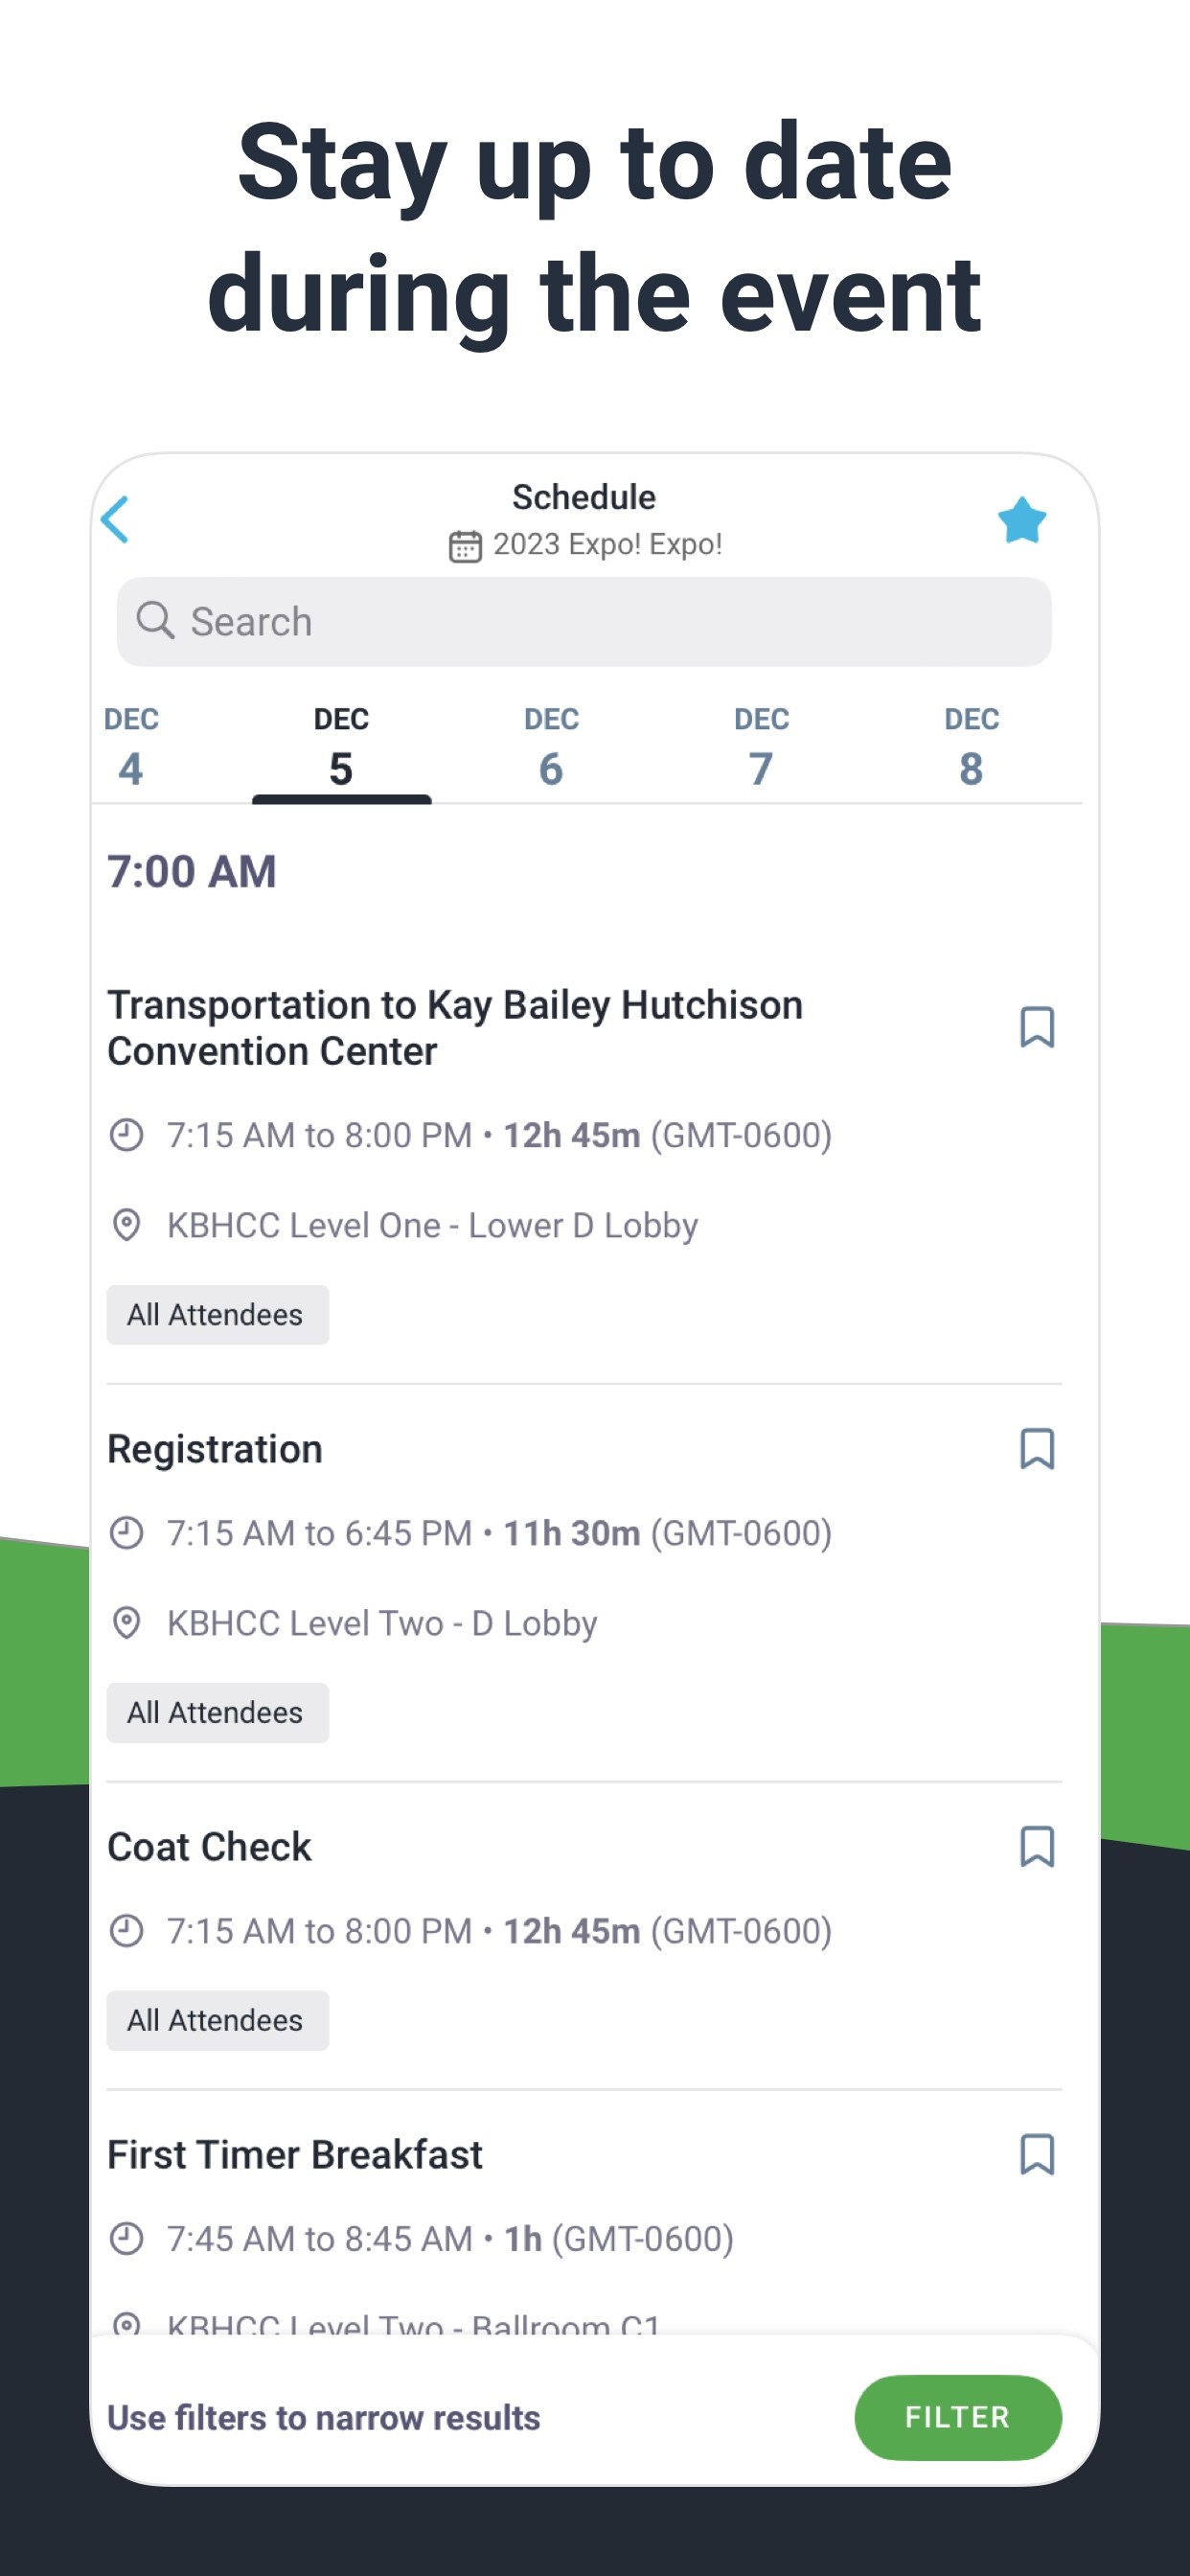1190x2576 pixels.
Task: Switch to the Dec 4 tab
Action: click(x=131, y=748)
